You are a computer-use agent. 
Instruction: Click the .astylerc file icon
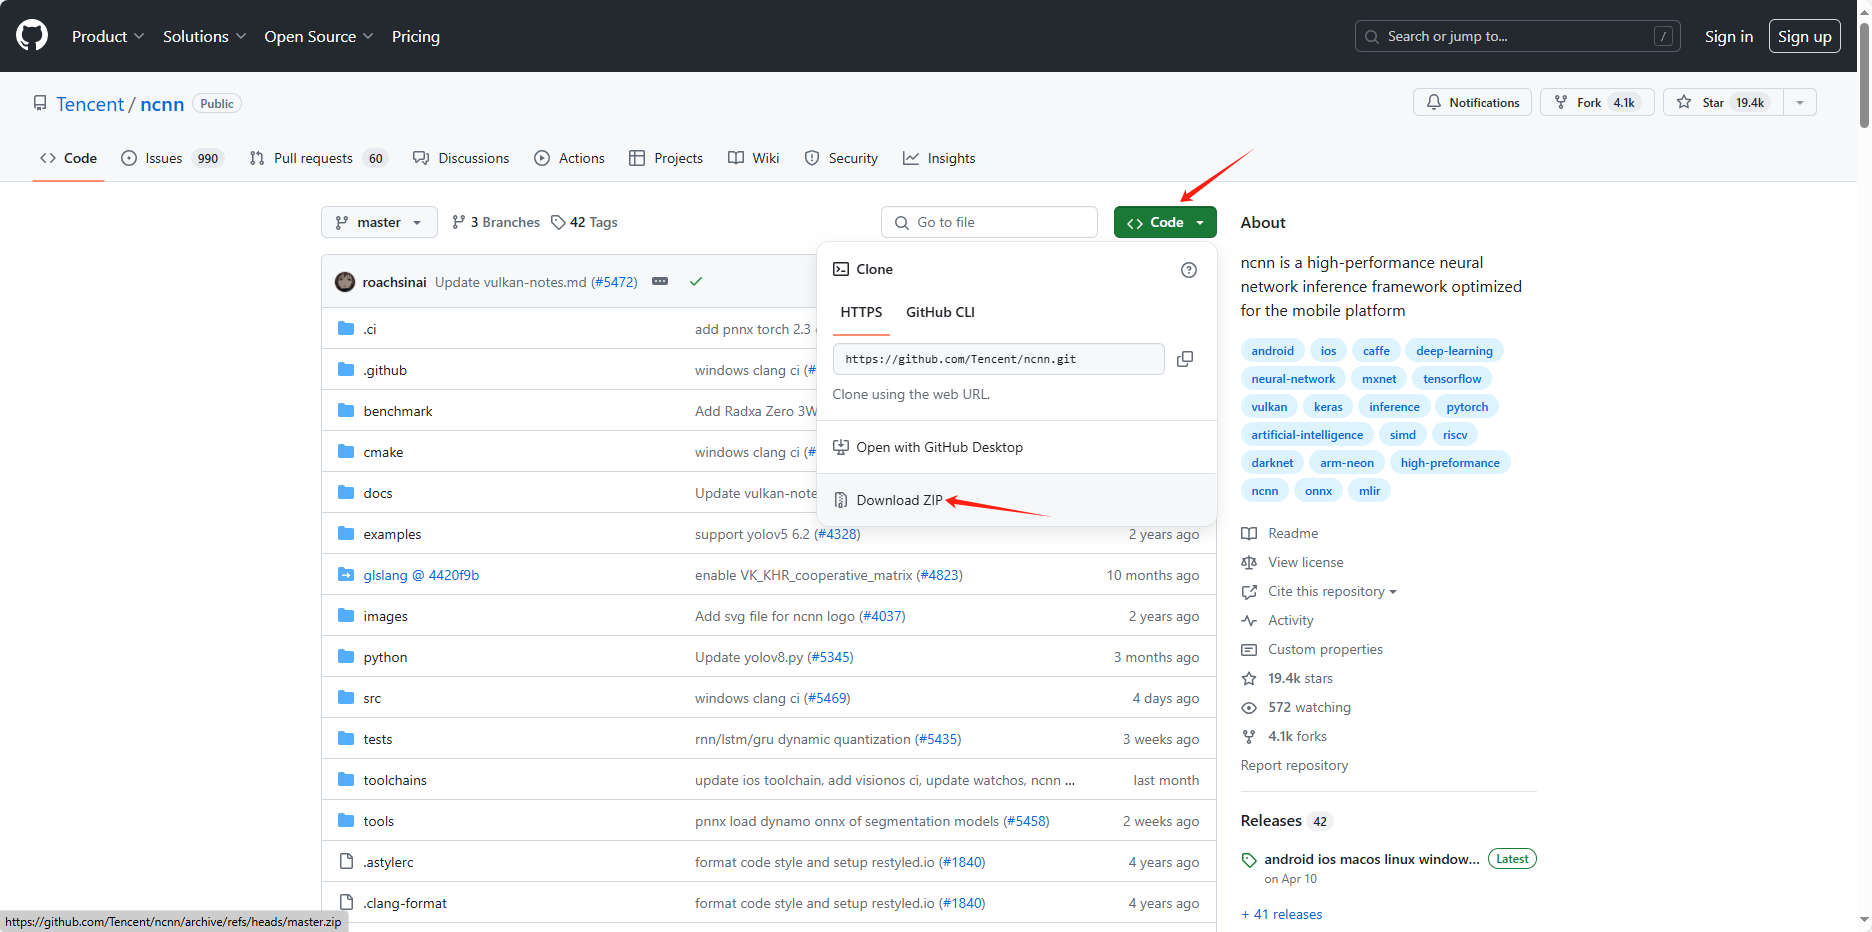346,862
